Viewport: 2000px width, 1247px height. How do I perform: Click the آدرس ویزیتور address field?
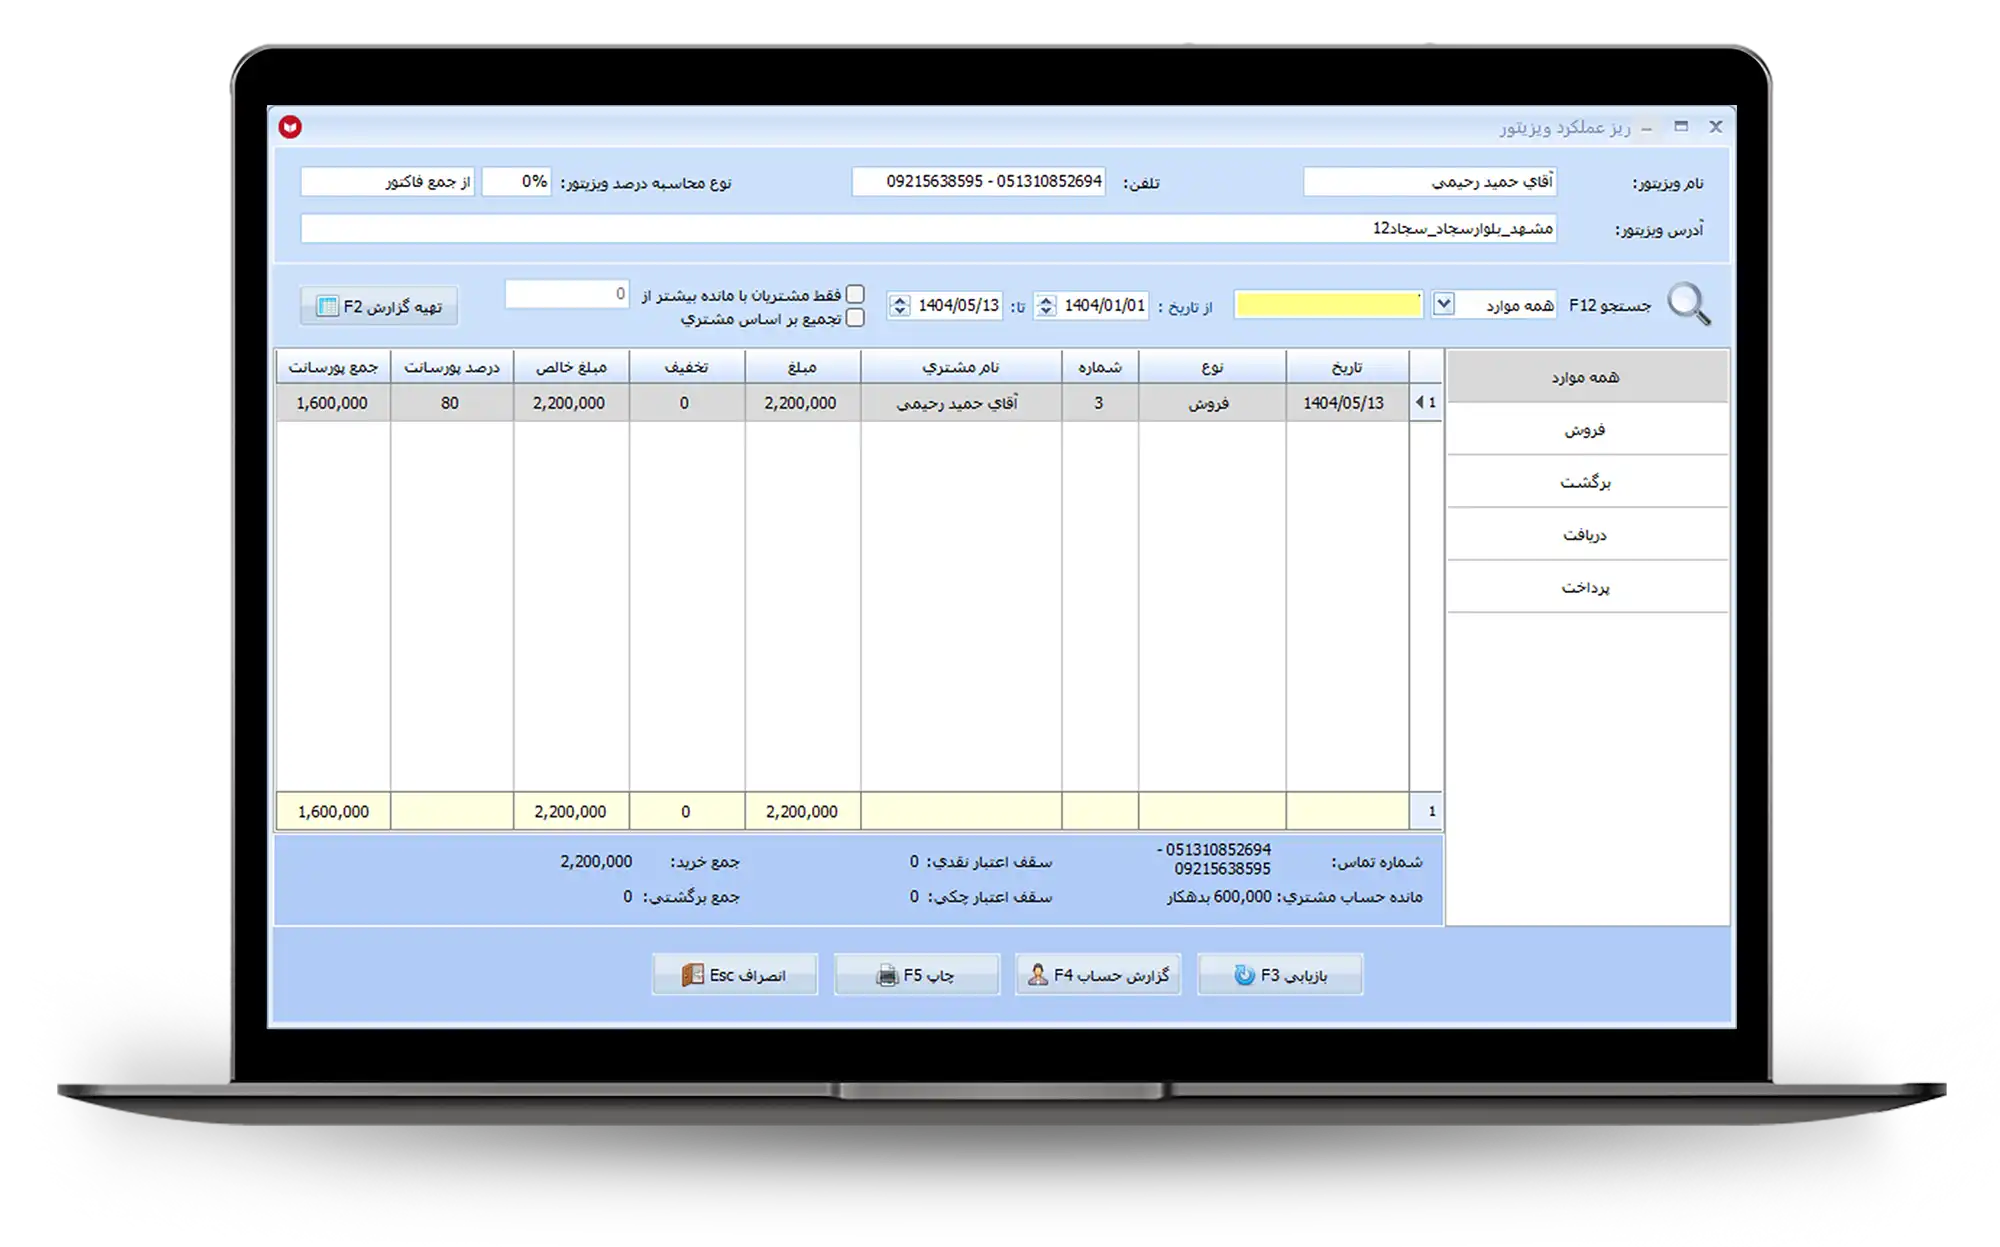tap(928, 228)
